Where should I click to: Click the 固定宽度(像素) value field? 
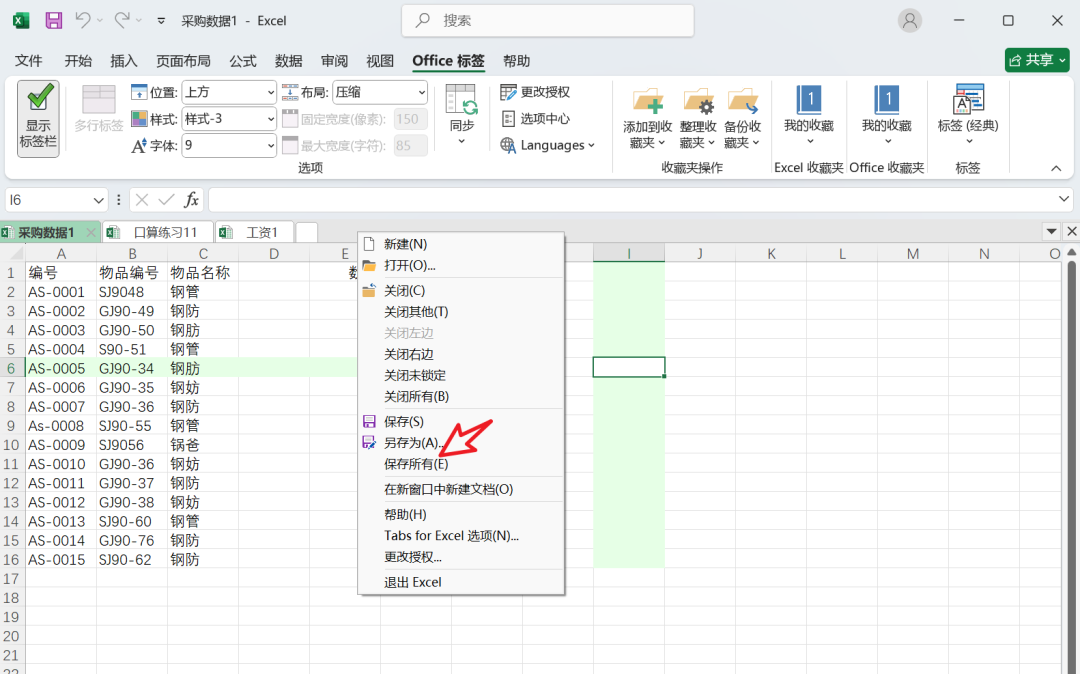[411, 119]
